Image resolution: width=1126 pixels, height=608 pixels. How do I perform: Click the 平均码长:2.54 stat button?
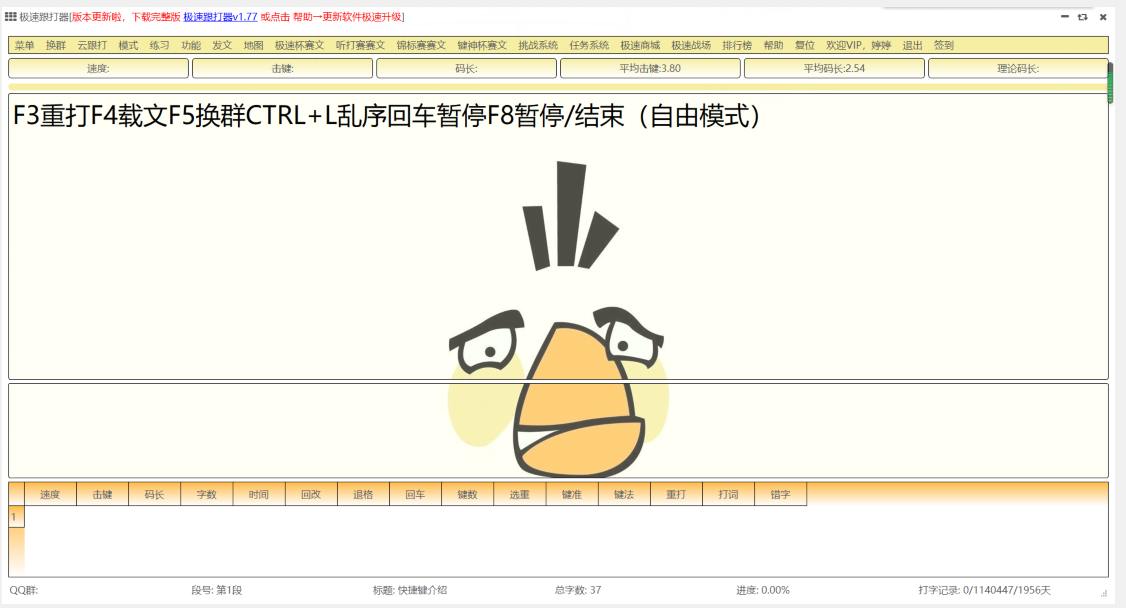click(x=834, y=68)
